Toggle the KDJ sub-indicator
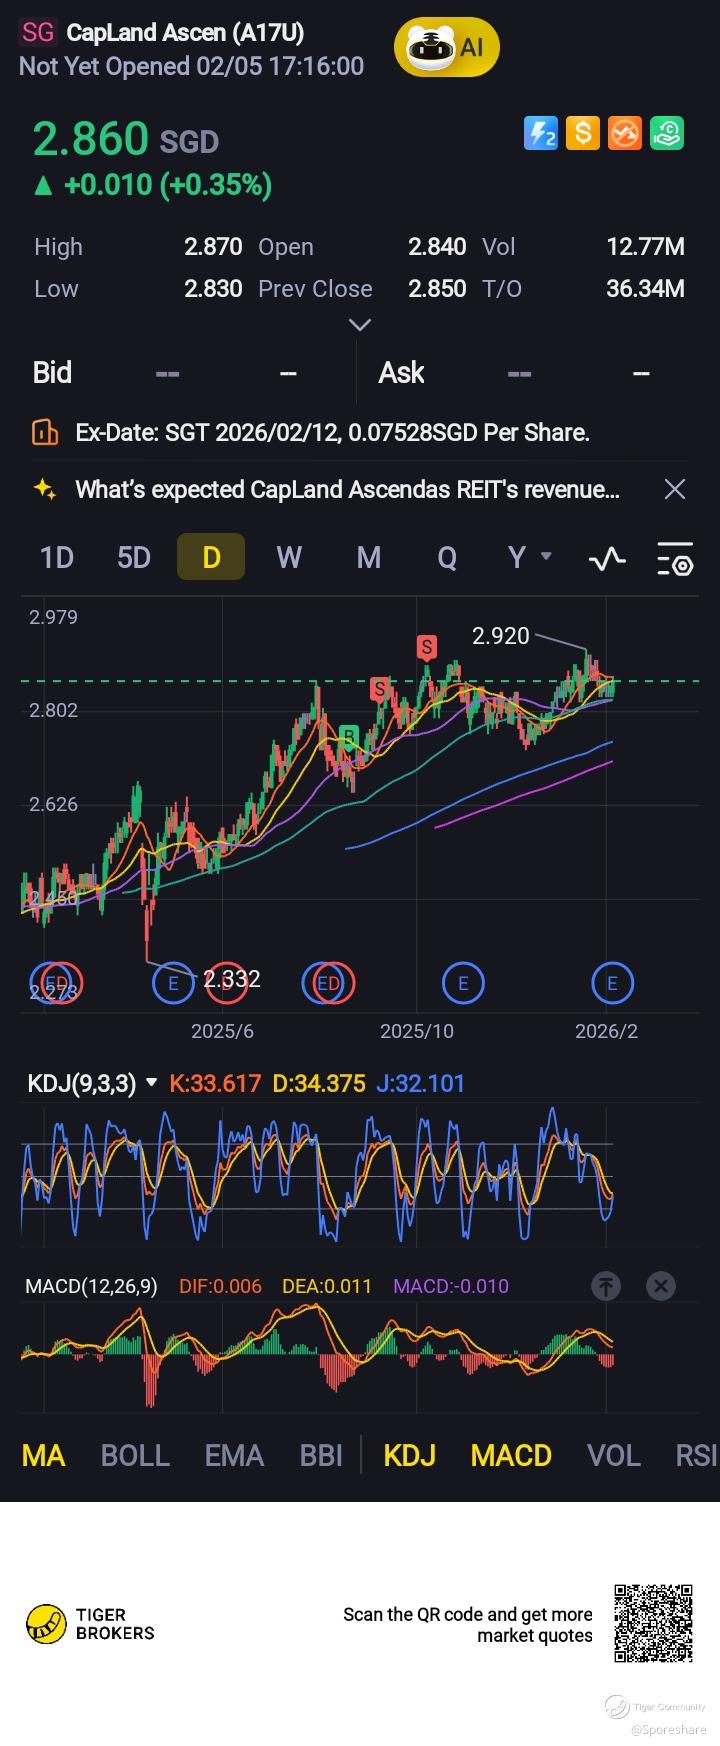This screenshot has width=720, height=1746. point(410,1455)
